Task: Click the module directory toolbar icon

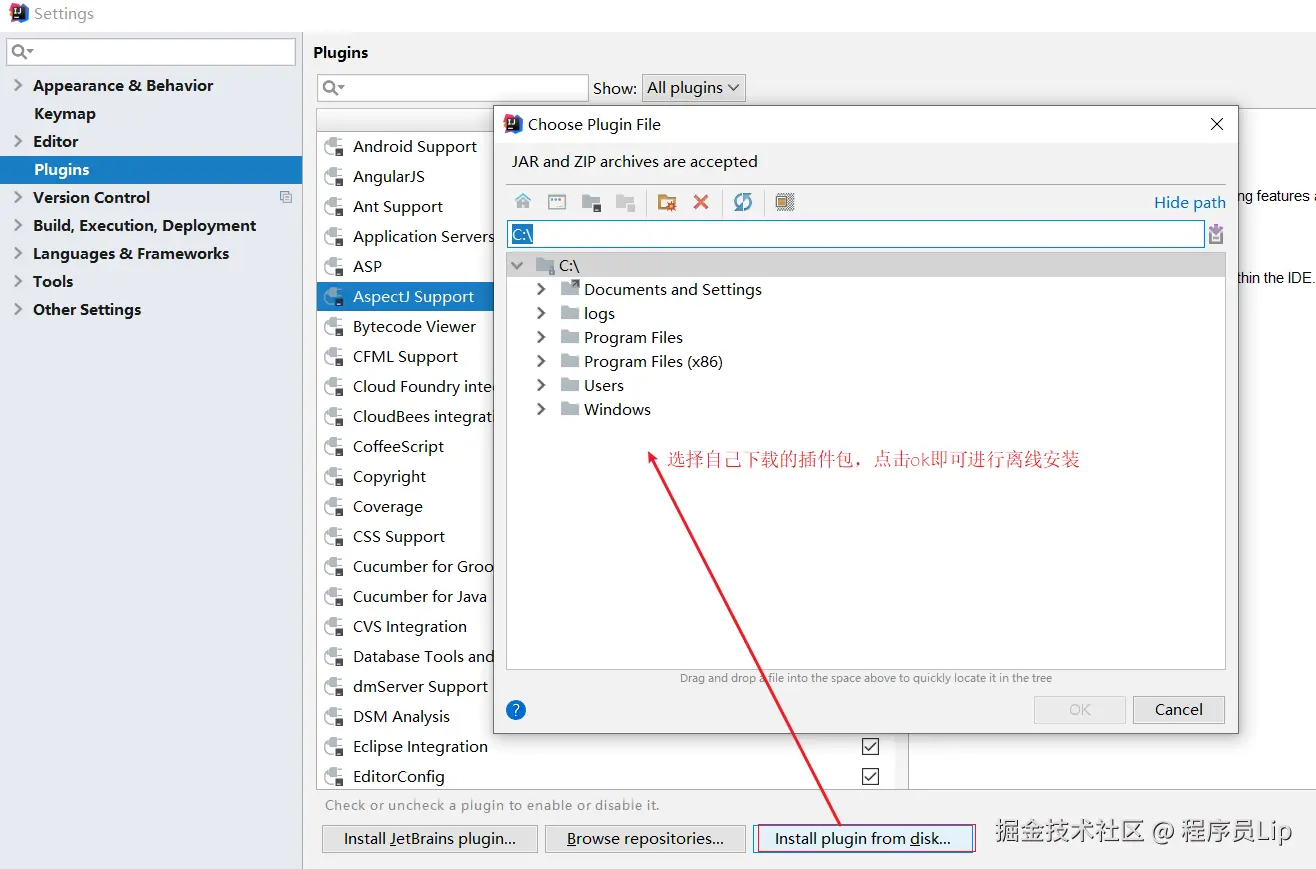Action: [625, 202]
